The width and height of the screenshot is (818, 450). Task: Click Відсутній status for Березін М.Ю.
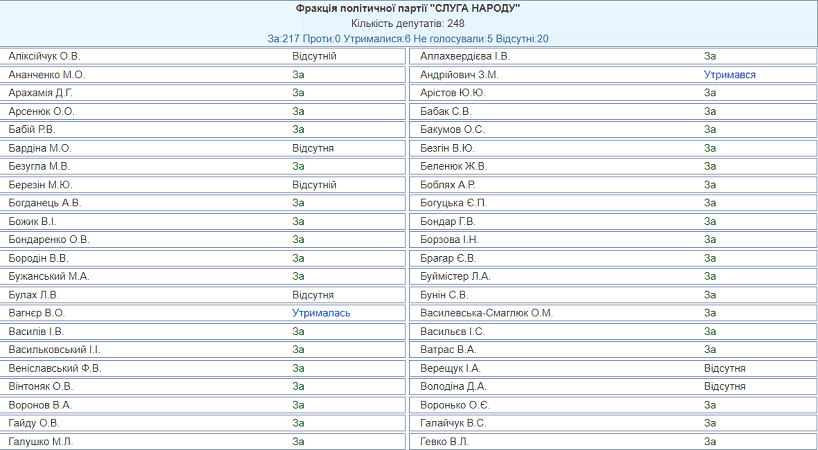pyautogui.click(x=314, y=185)
